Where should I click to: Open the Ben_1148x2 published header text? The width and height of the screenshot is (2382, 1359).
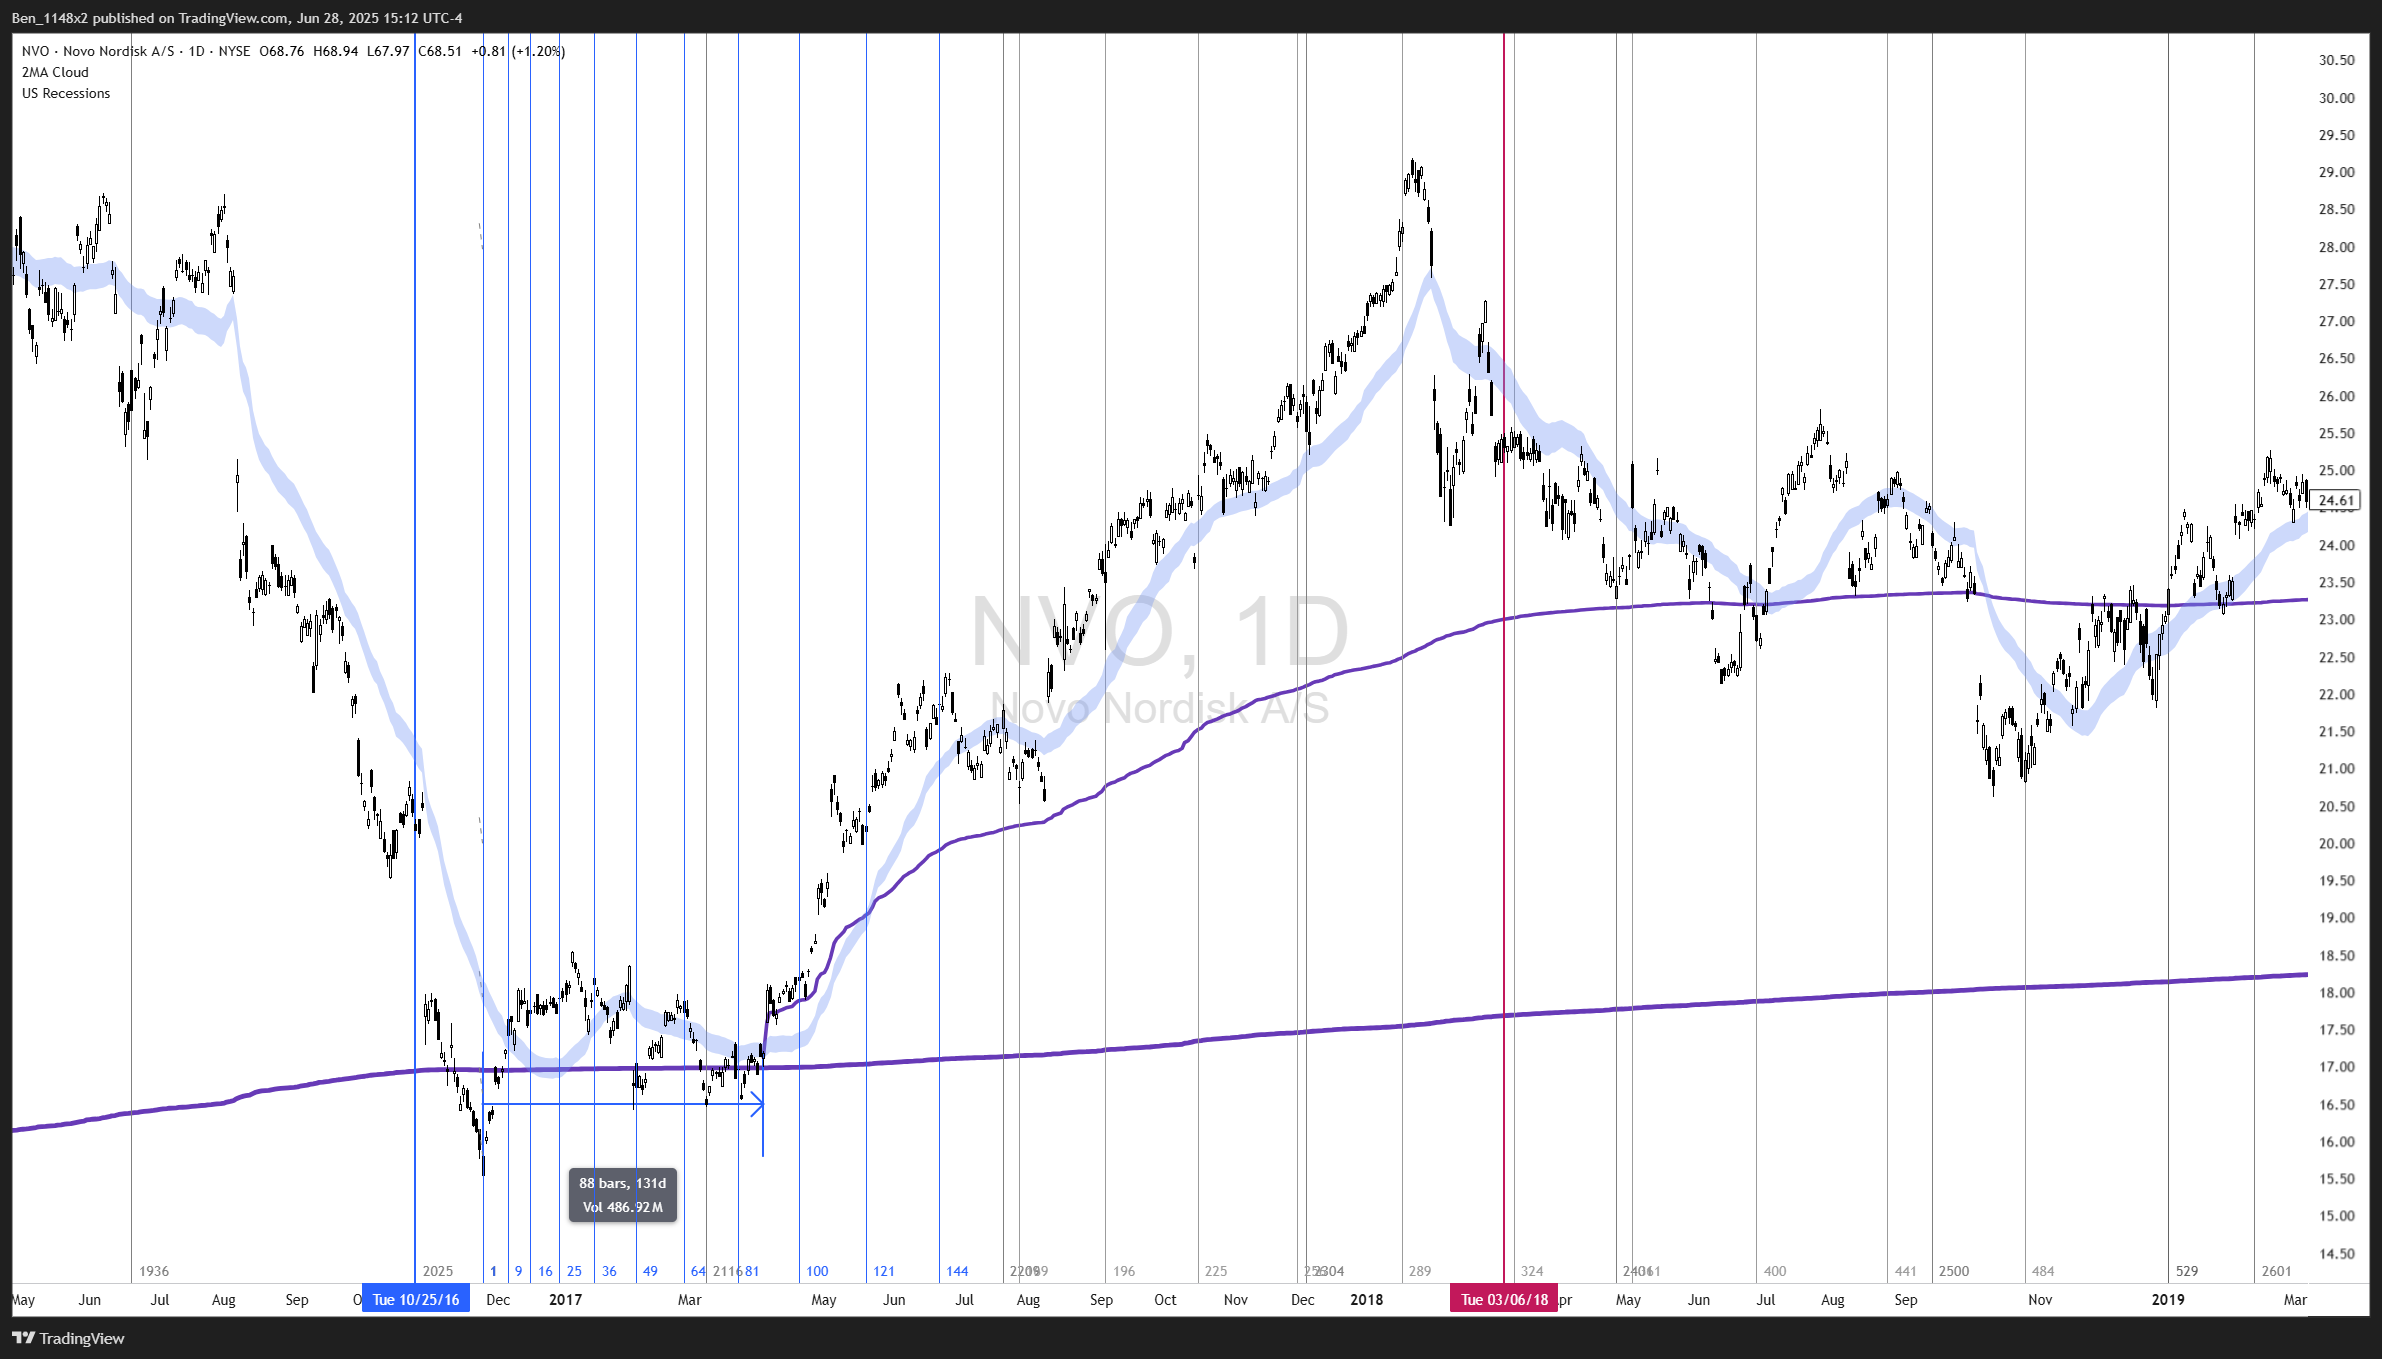coord(237,18)
